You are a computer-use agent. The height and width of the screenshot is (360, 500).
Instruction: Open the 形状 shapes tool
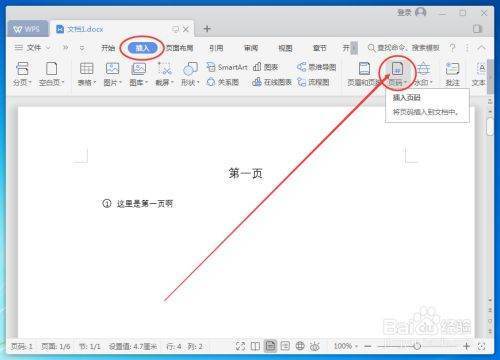coord(190,74)
